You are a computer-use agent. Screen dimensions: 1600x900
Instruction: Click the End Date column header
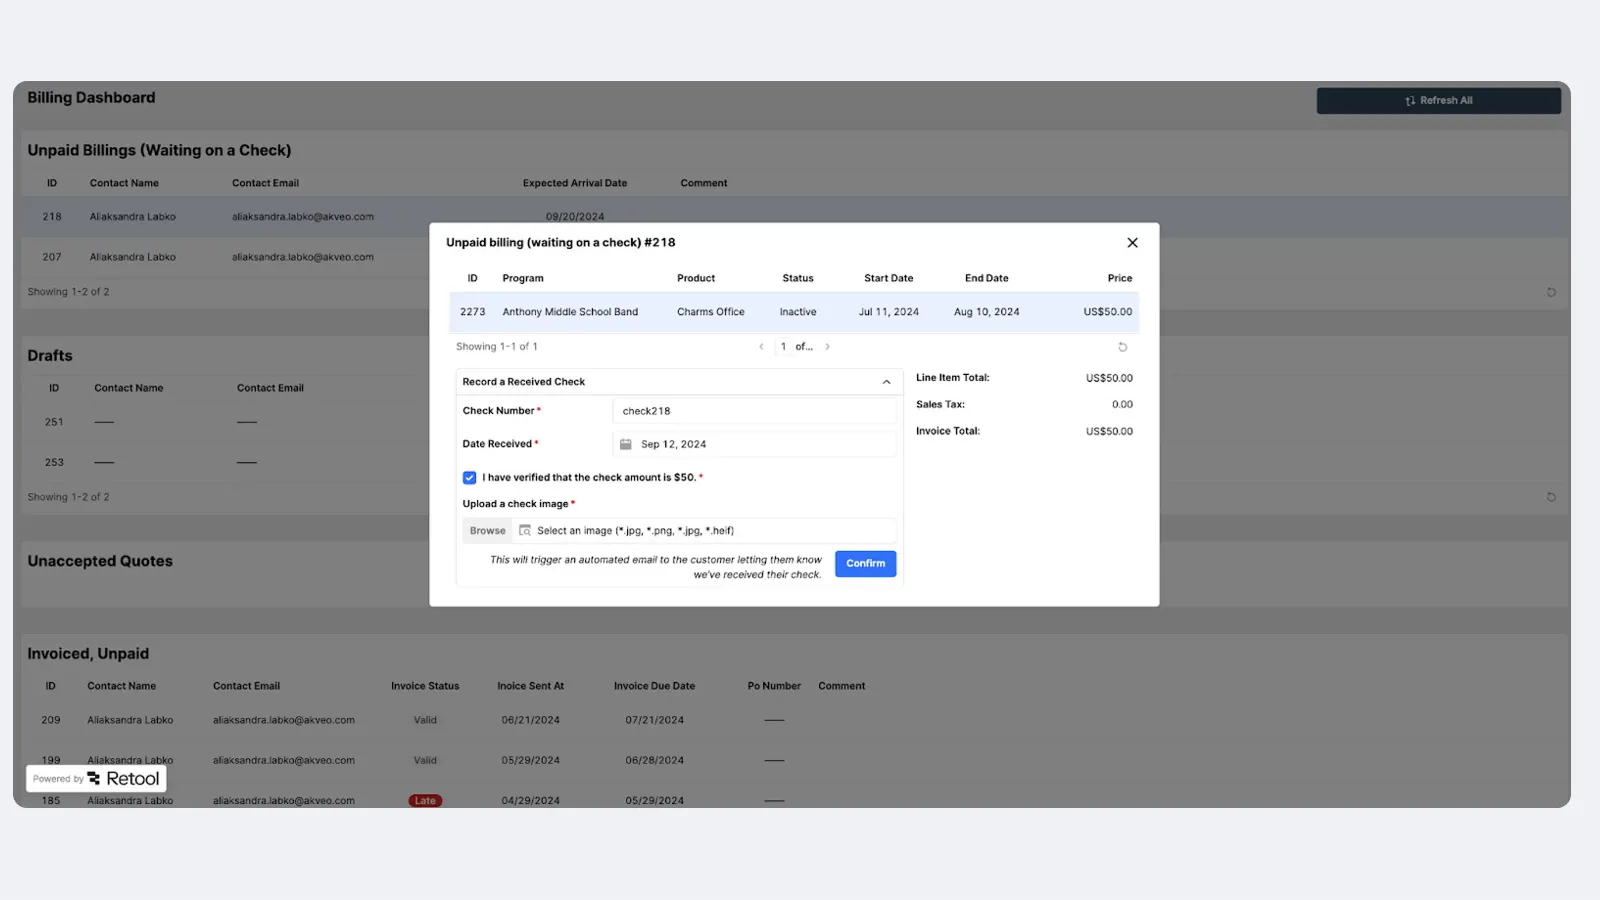tap(986, 278)
